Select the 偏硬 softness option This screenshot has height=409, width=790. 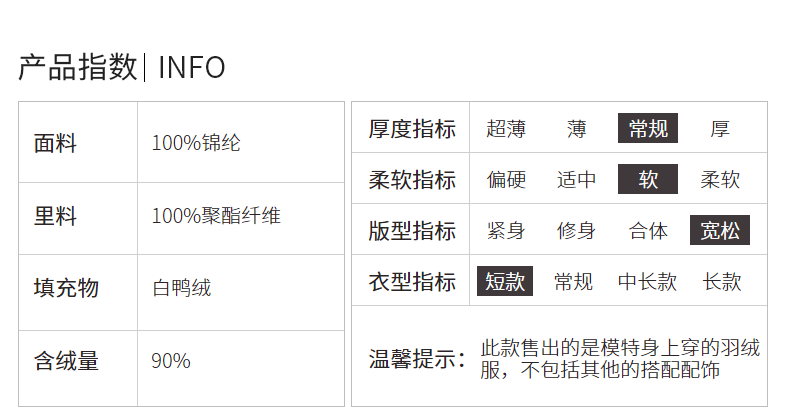[506, 179]
